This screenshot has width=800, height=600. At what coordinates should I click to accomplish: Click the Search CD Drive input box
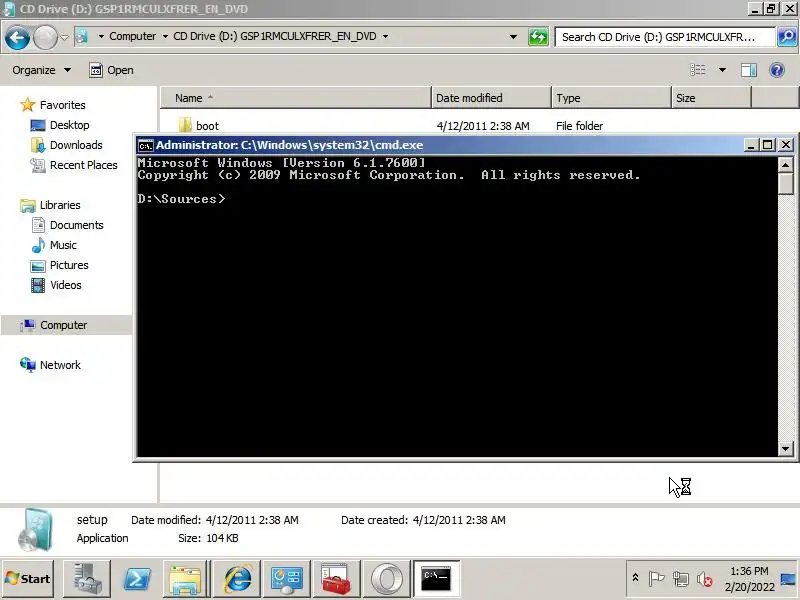tap(665, 37)
